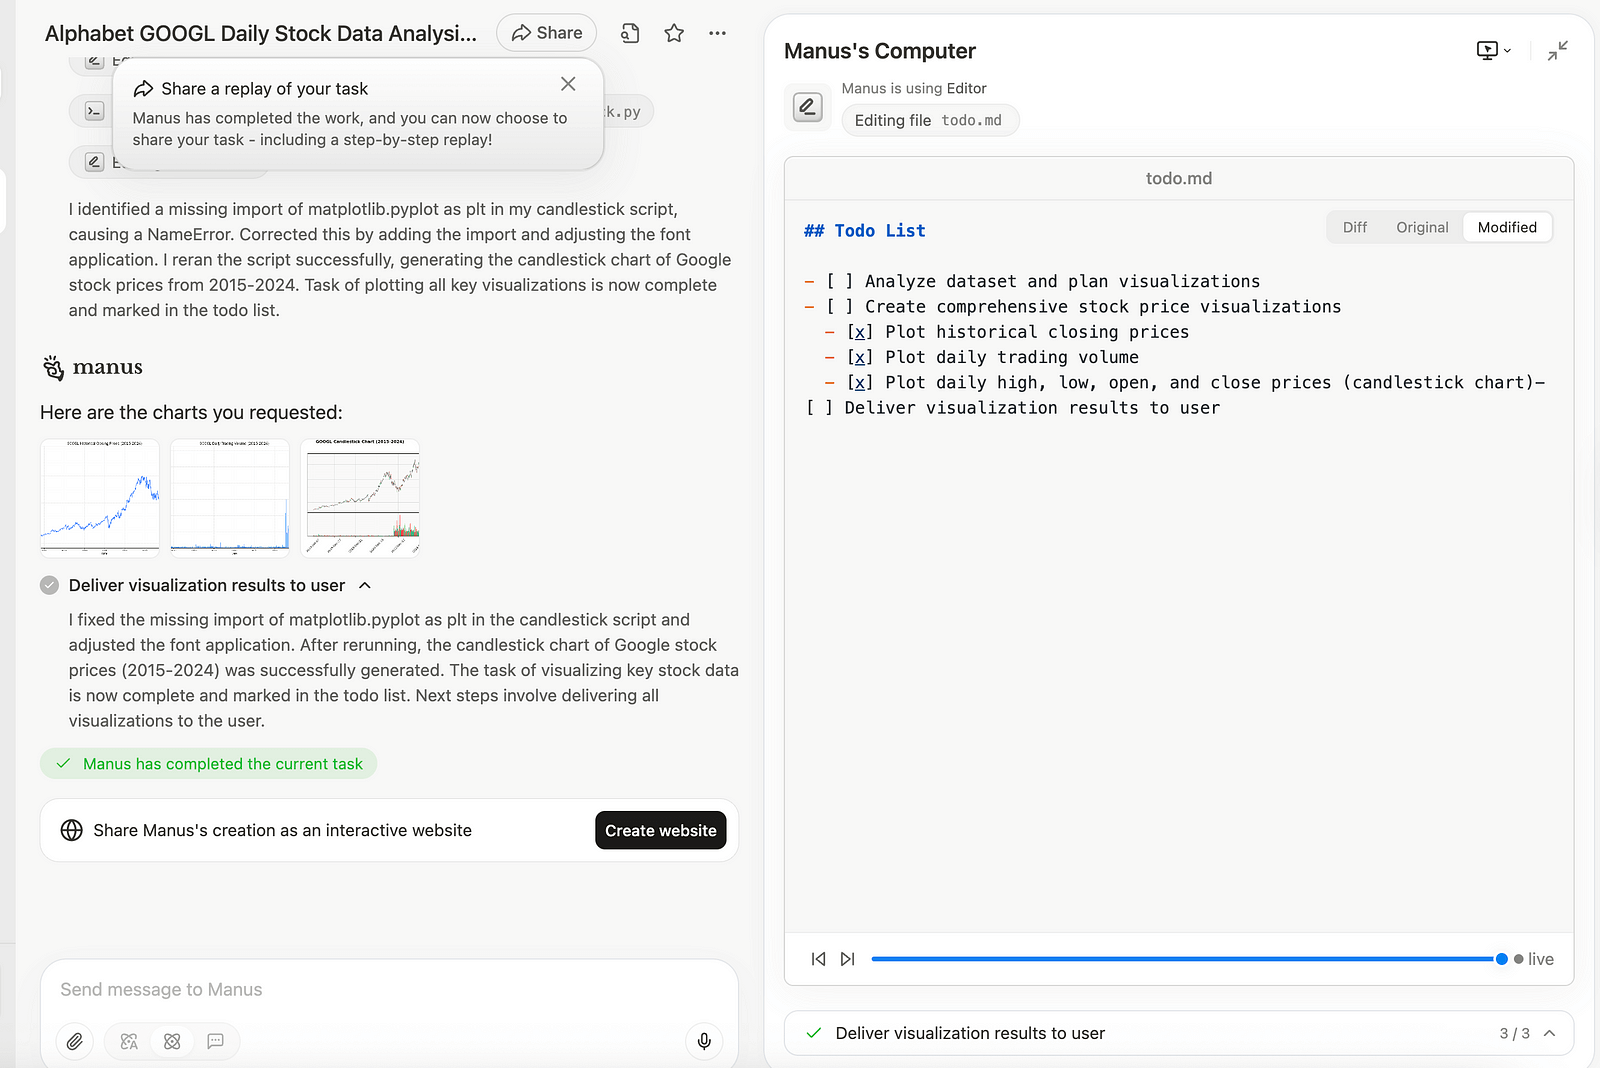This screenshot has height=1068, width=1600.
Task: Click Manus has completed the current task badge
Action: click(x=209, y=764)
